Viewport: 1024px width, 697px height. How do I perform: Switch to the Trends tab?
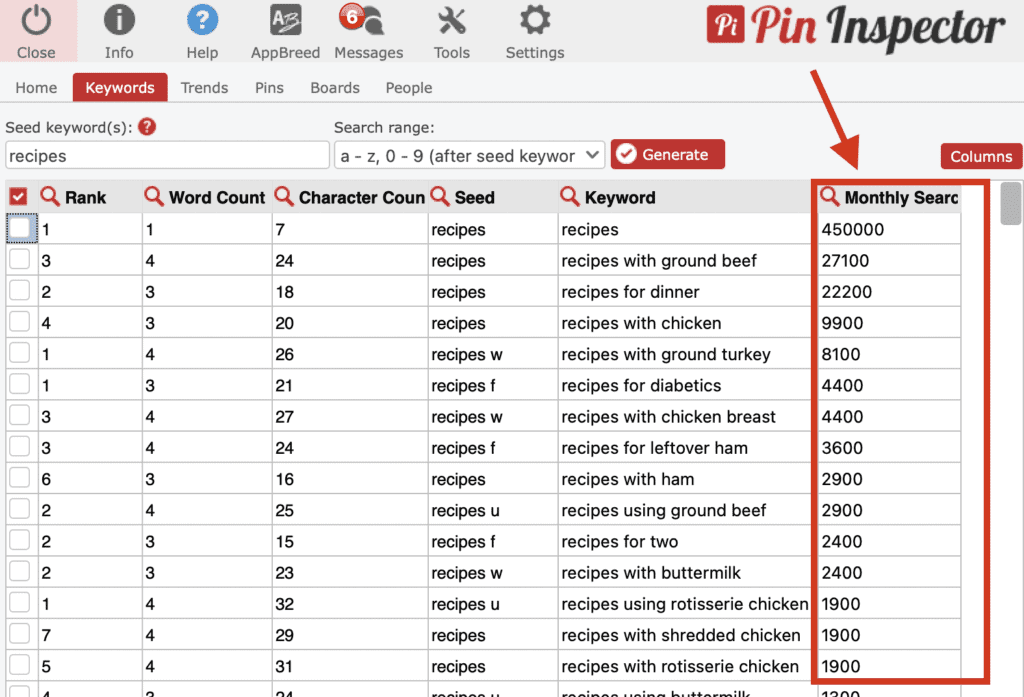pos(204,88)
